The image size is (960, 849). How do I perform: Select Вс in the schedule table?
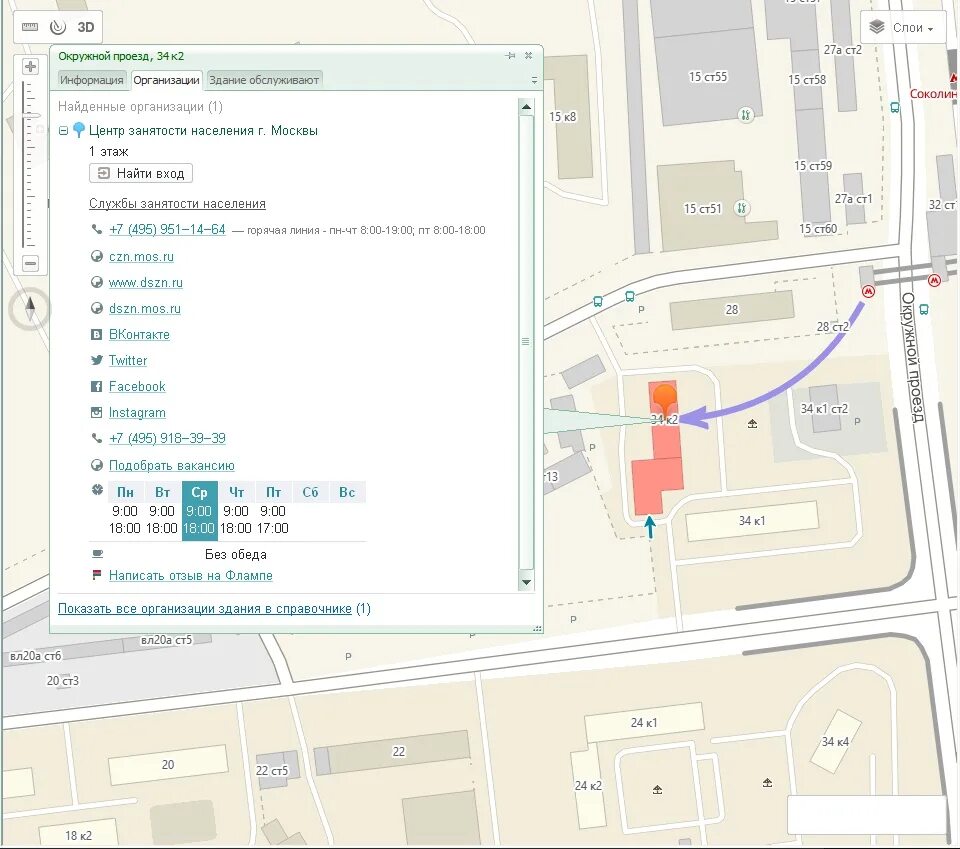click(x=347, y=492)
